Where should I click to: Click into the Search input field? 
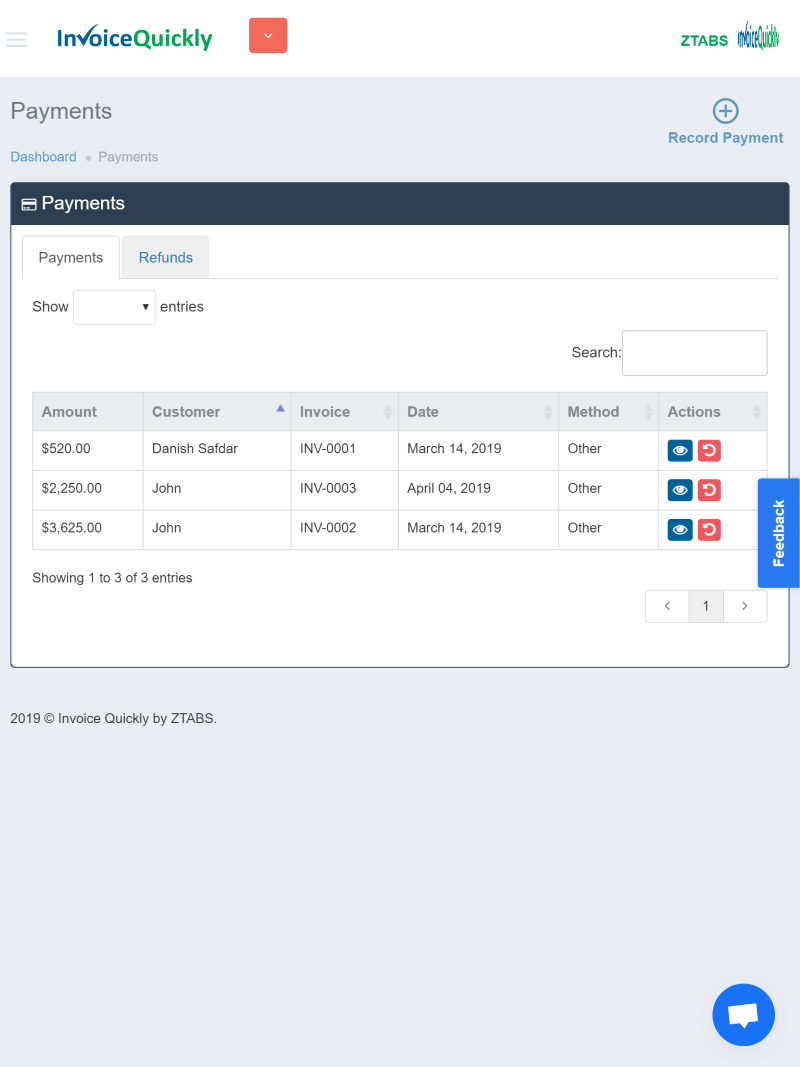(x=694, y=353)
